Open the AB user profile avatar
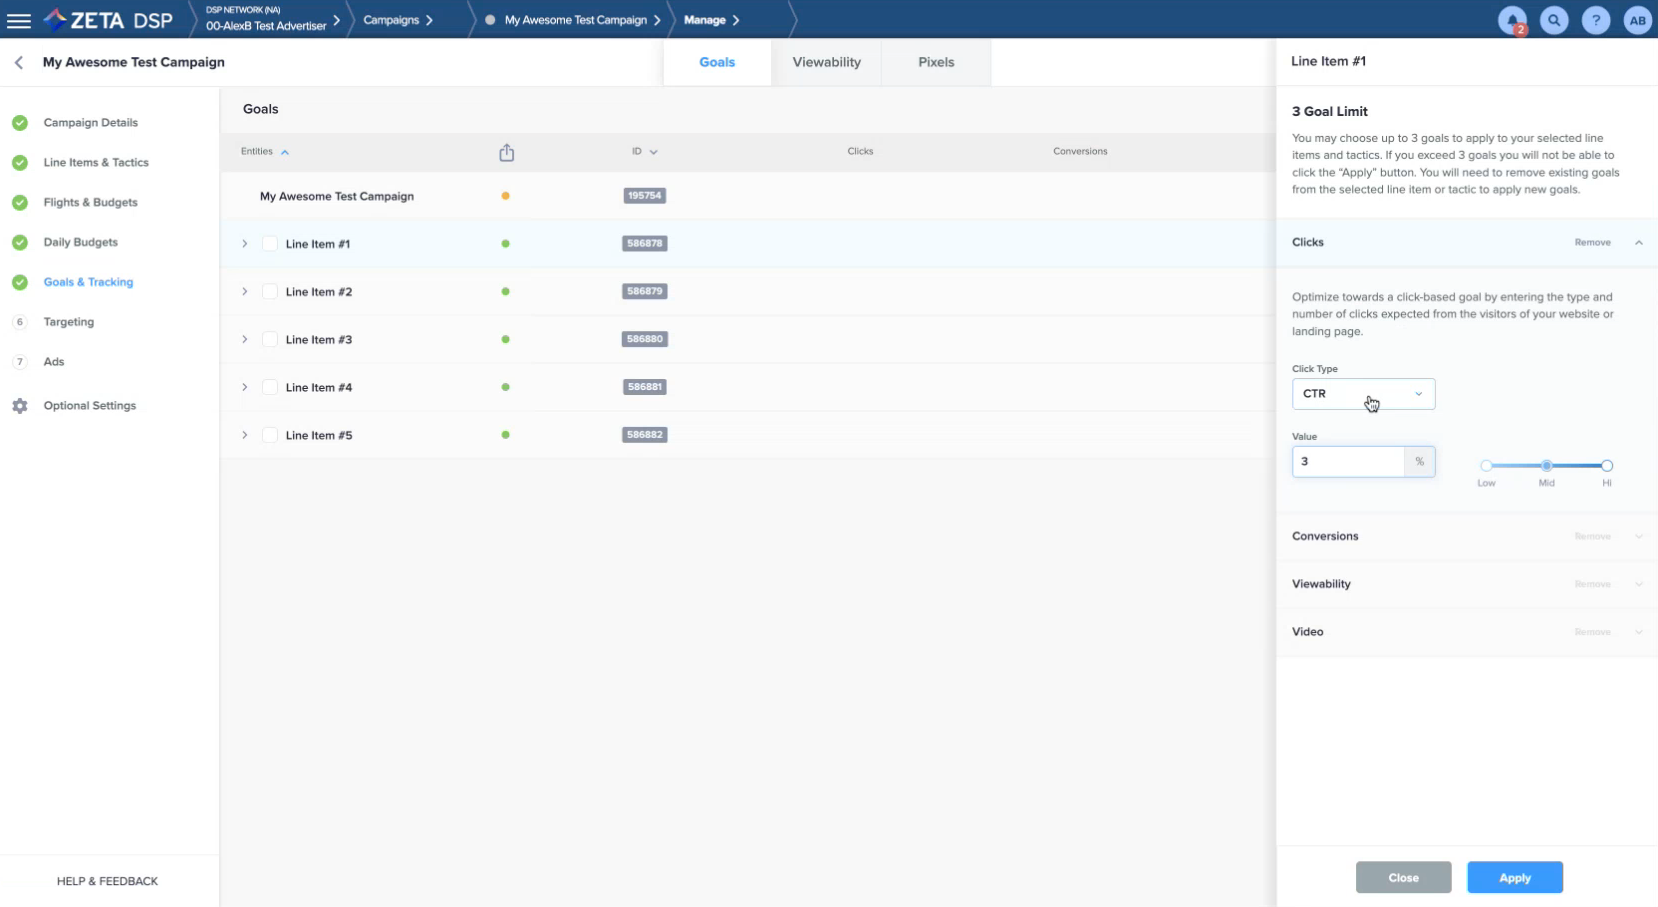Image resolution: width=1658 pixels, height=907 pixels. pyautogui.click(x=1637, y=20)
